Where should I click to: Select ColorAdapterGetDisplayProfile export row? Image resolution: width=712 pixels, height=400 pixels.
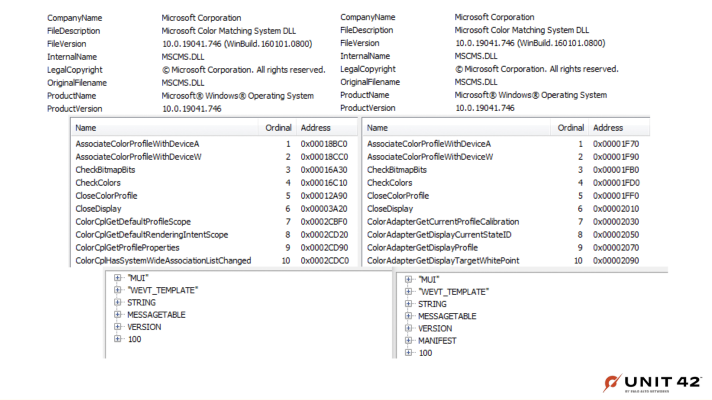tap(506, 247)
